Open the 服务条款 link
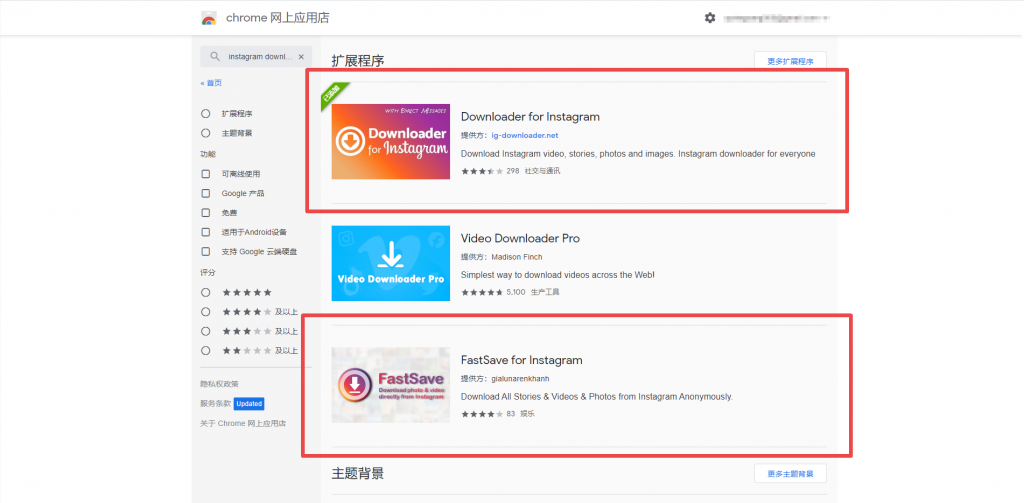 pos(216,404)
